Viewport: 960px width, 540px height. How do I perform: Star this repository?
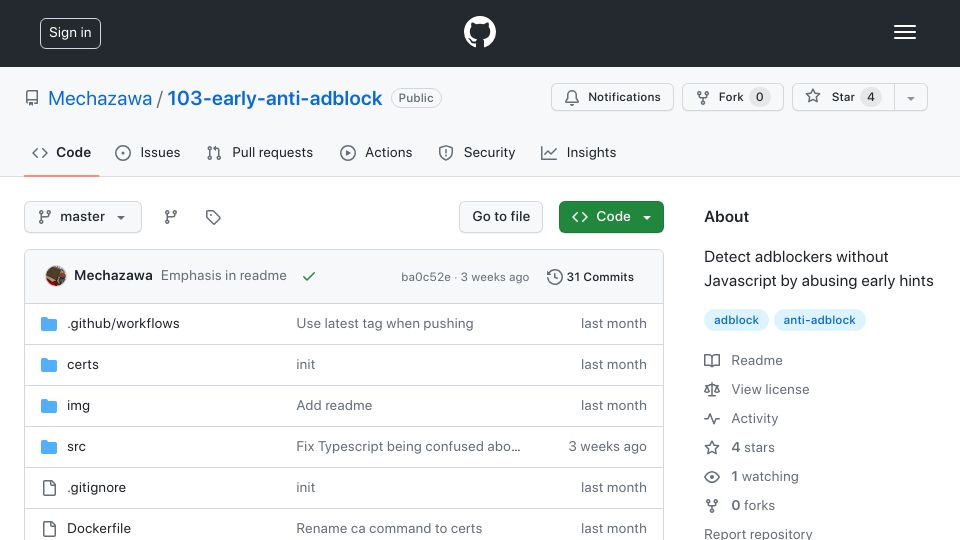point(843,97)
